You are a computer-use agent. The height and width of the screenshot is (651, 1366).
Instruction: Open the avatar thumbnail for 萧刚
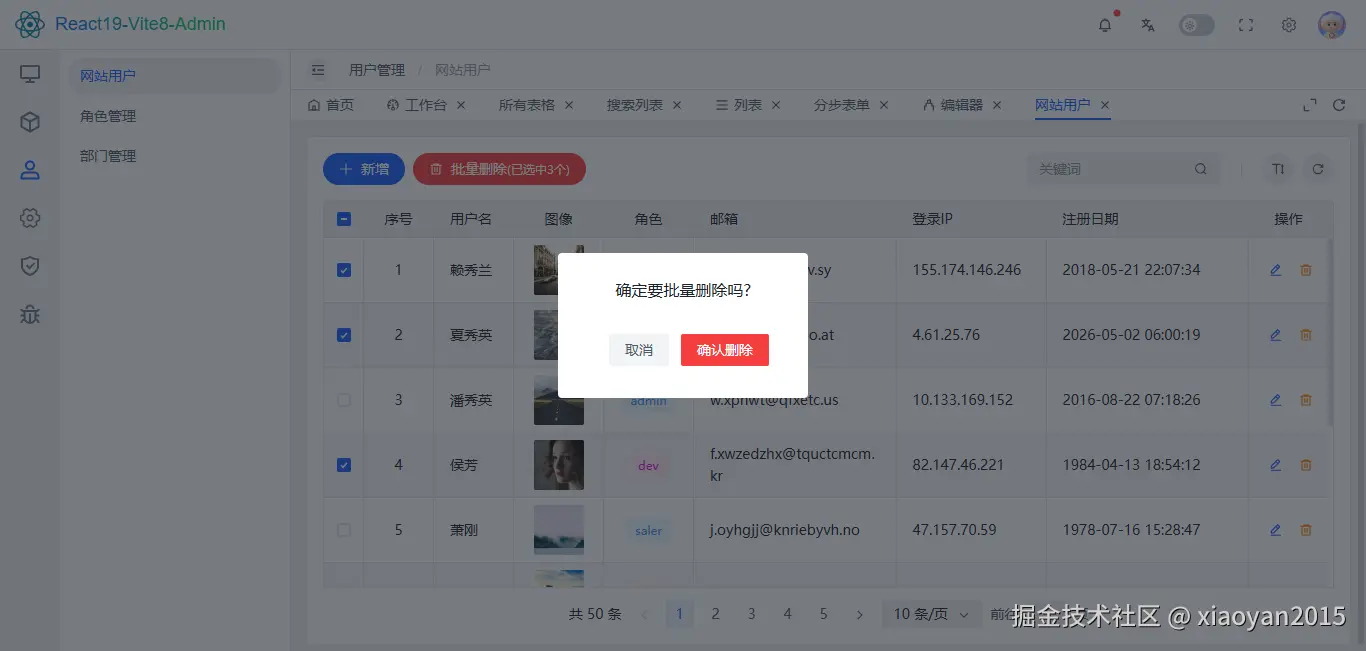click(559, 530)
